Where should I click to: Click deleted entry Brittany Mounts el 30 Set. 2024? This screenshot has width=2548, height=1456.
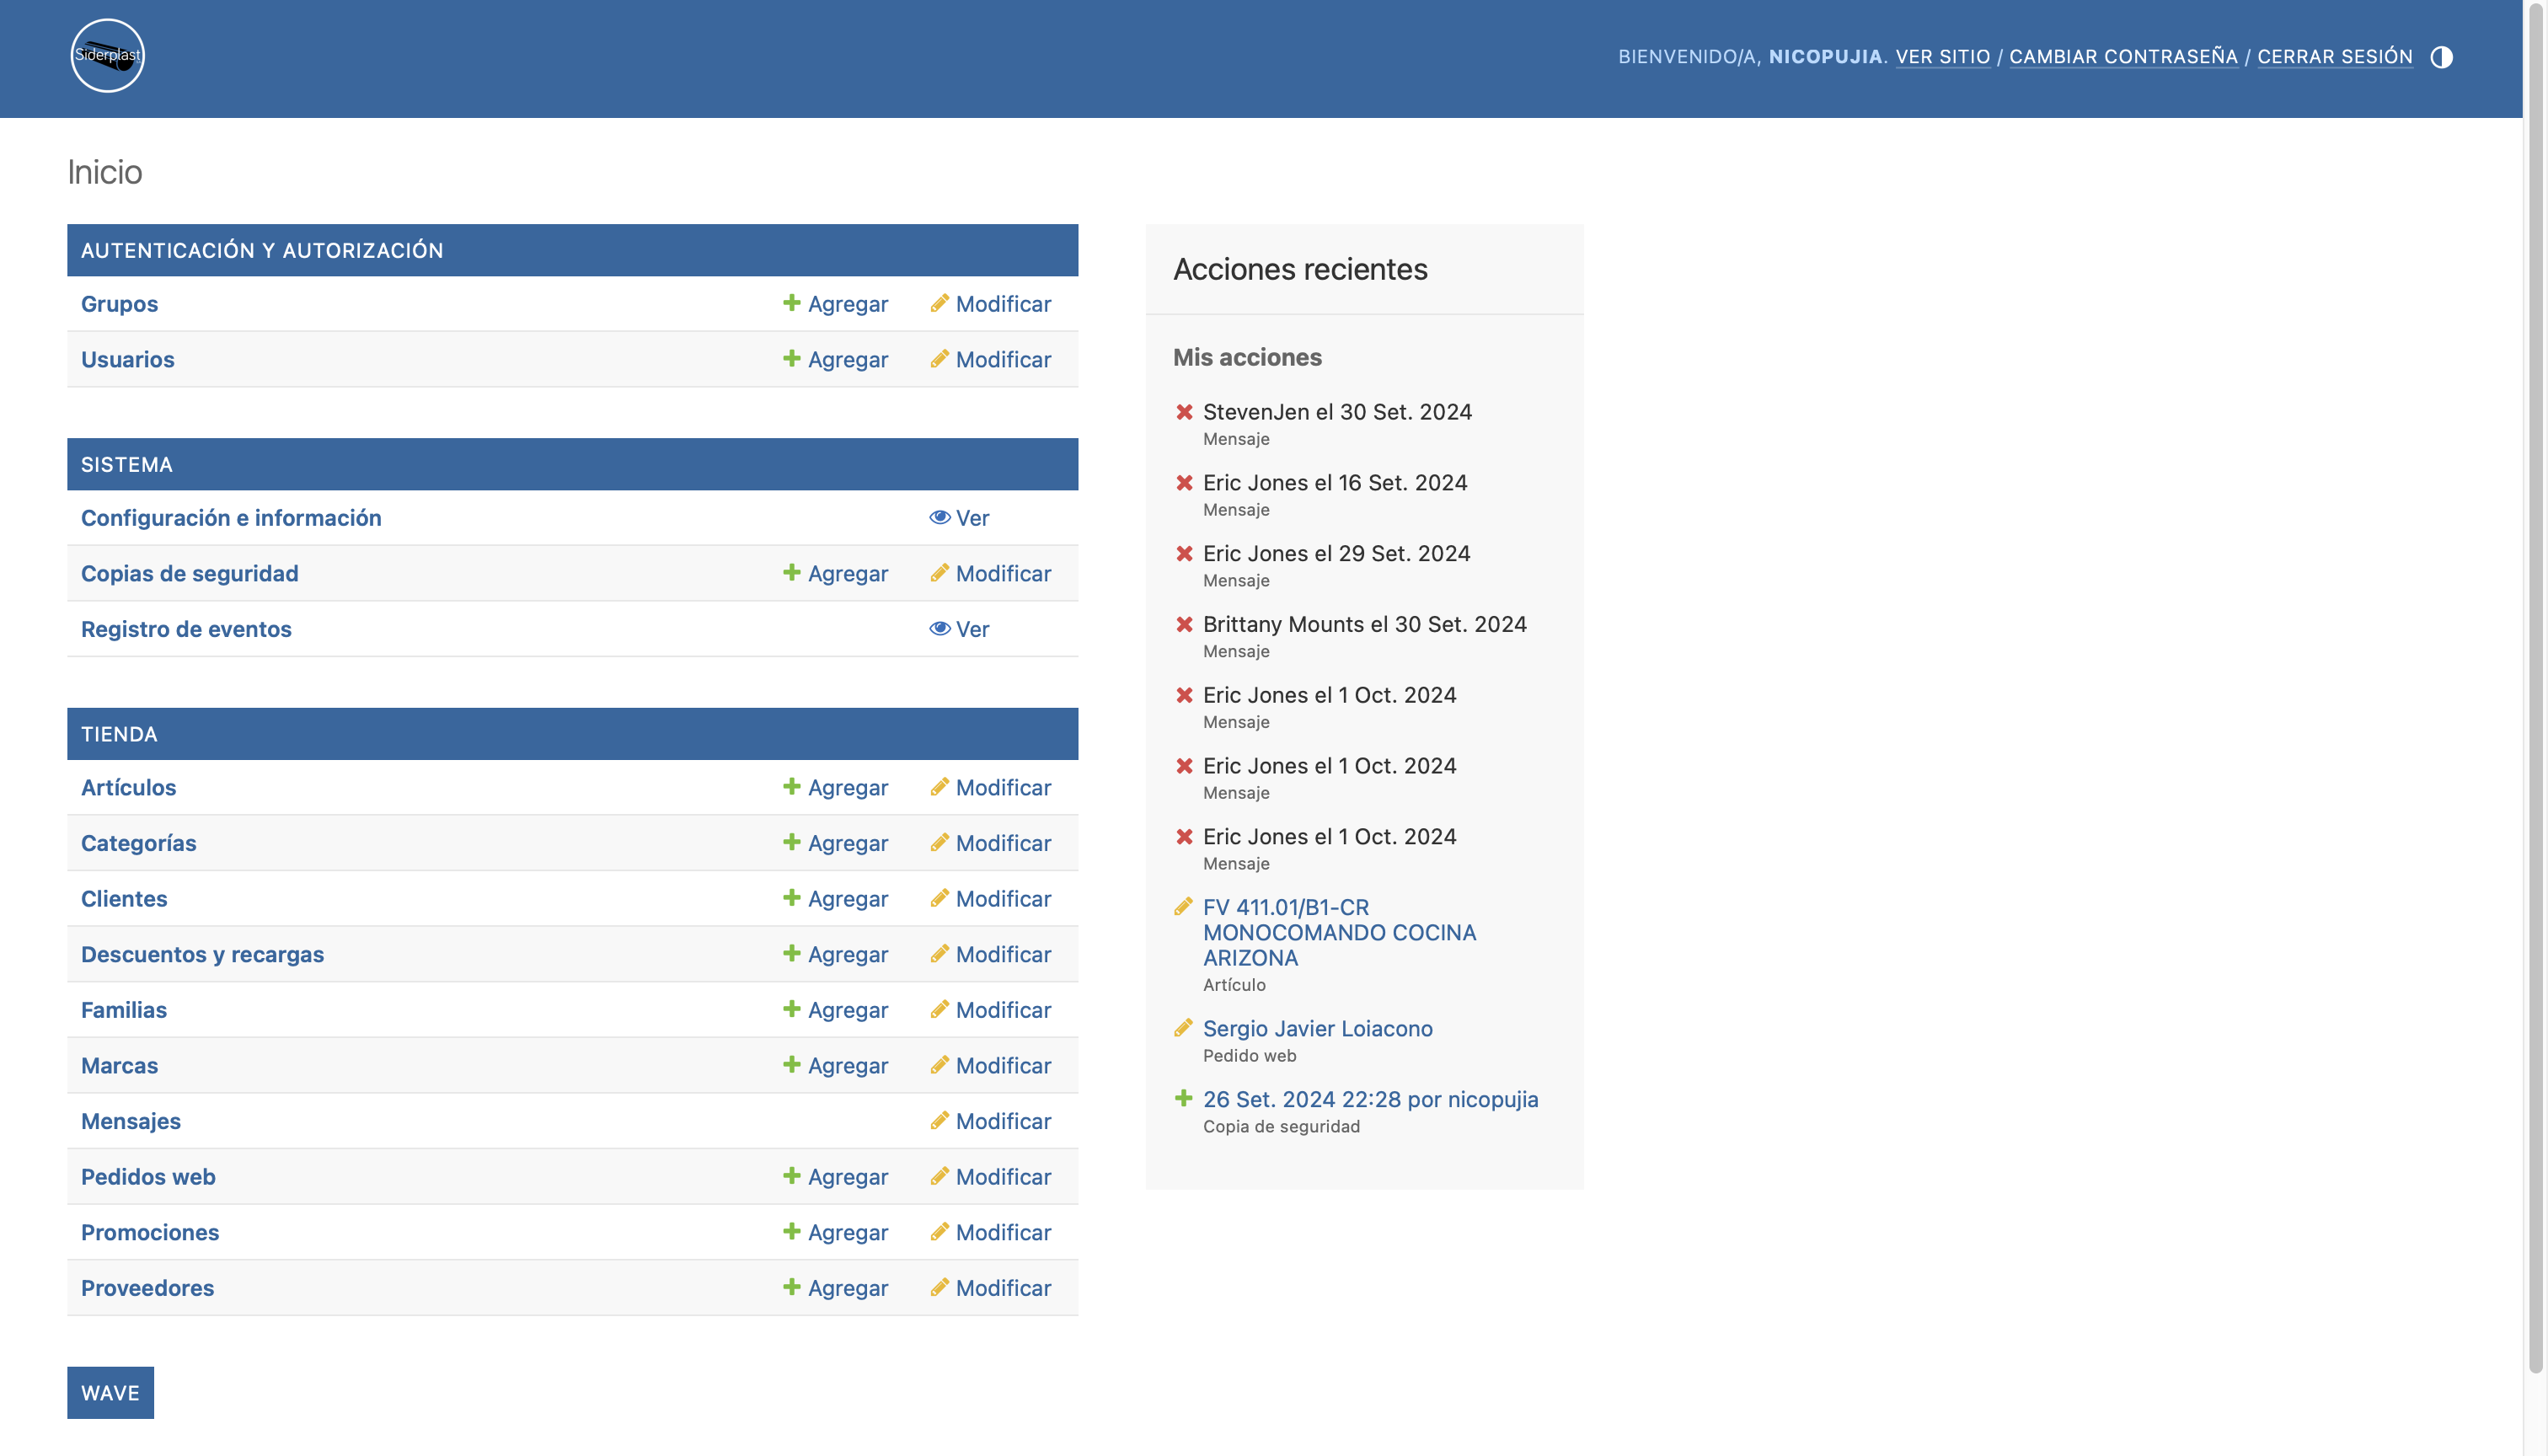click(1364, 624)
